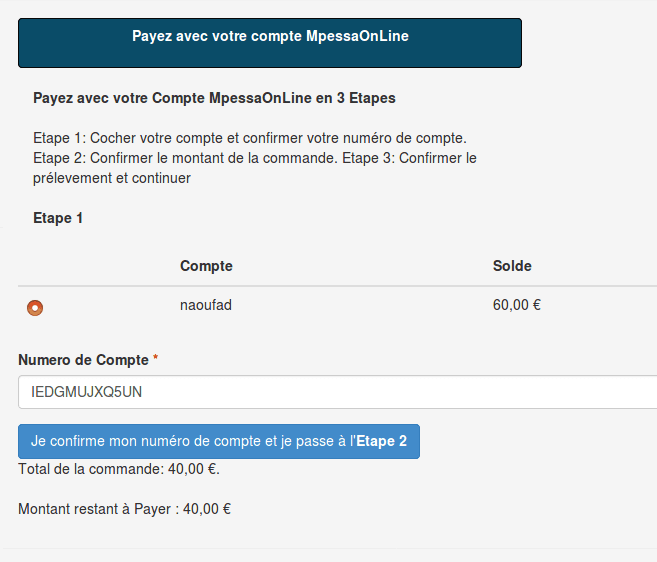The image size is (657, 562).
Task: Click the Etape 1 heading
Action: pyautogui.click(x=58, y=218)
